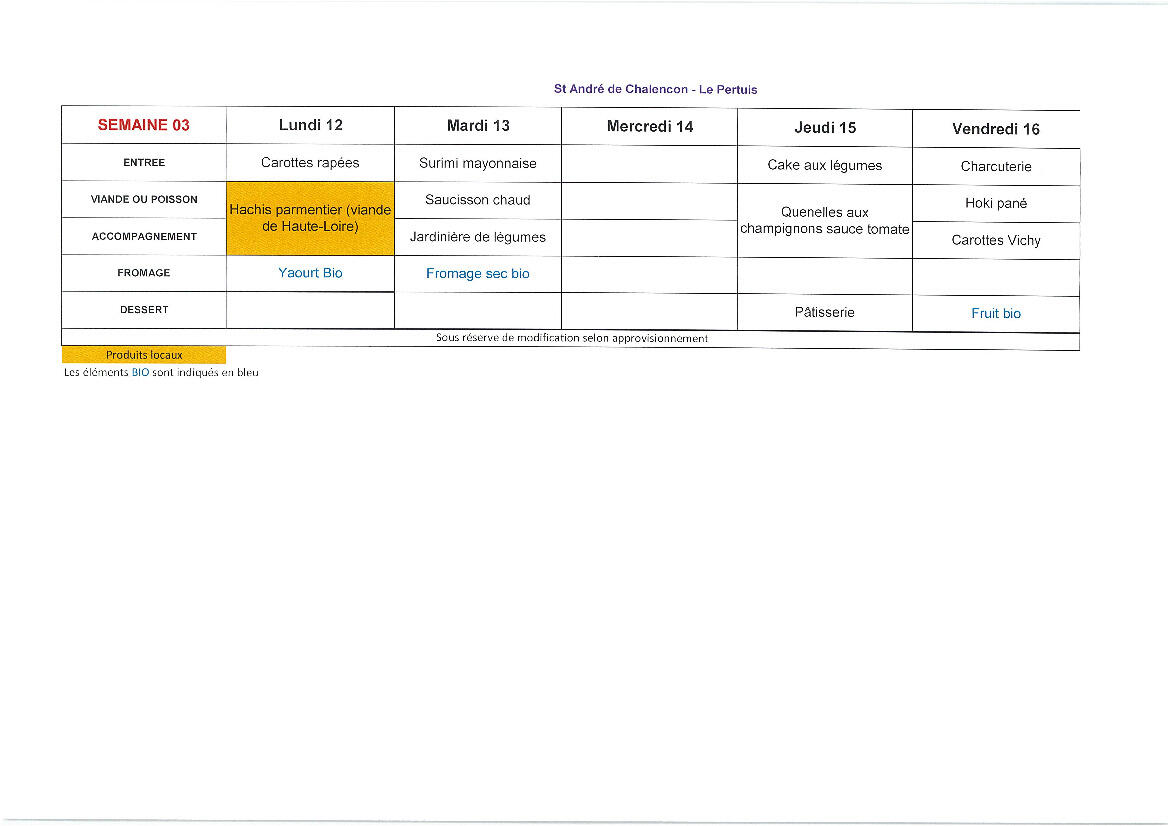Select the red SEMAINE 03 header cell
The width and height of the screenshot is (1169, 826).
click(x=143, y=125)
